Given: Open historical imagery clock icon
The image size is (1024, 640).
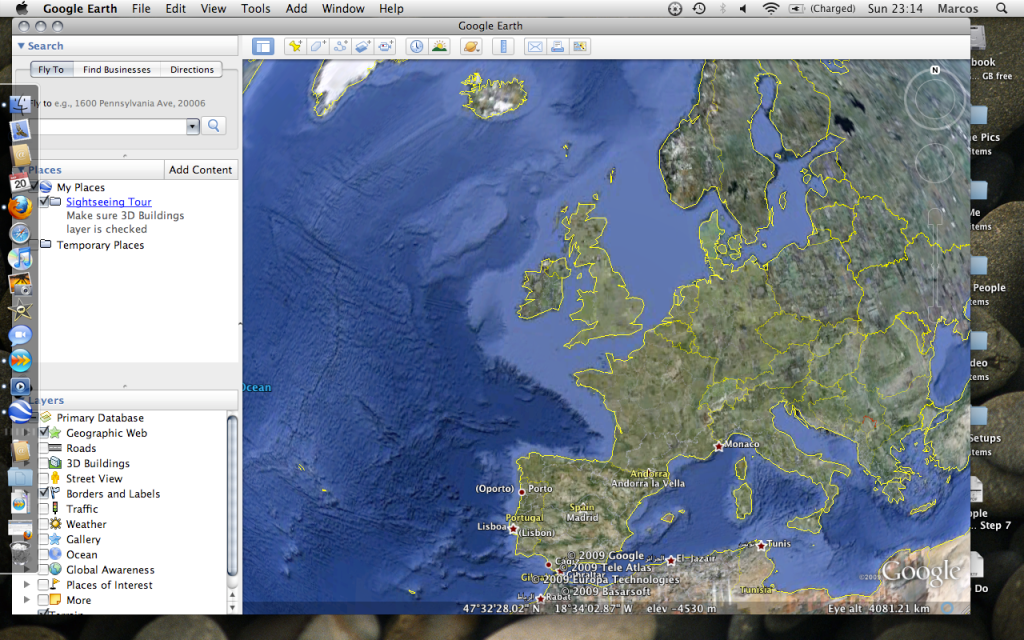Looking at the screenshot, I should (415, 46).
